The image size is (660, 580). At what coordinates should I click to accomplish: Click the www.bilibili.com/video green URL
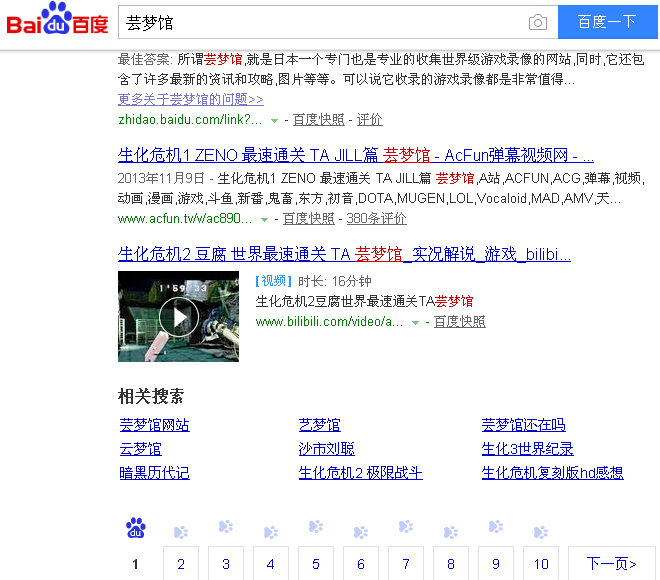click(329, 322)
